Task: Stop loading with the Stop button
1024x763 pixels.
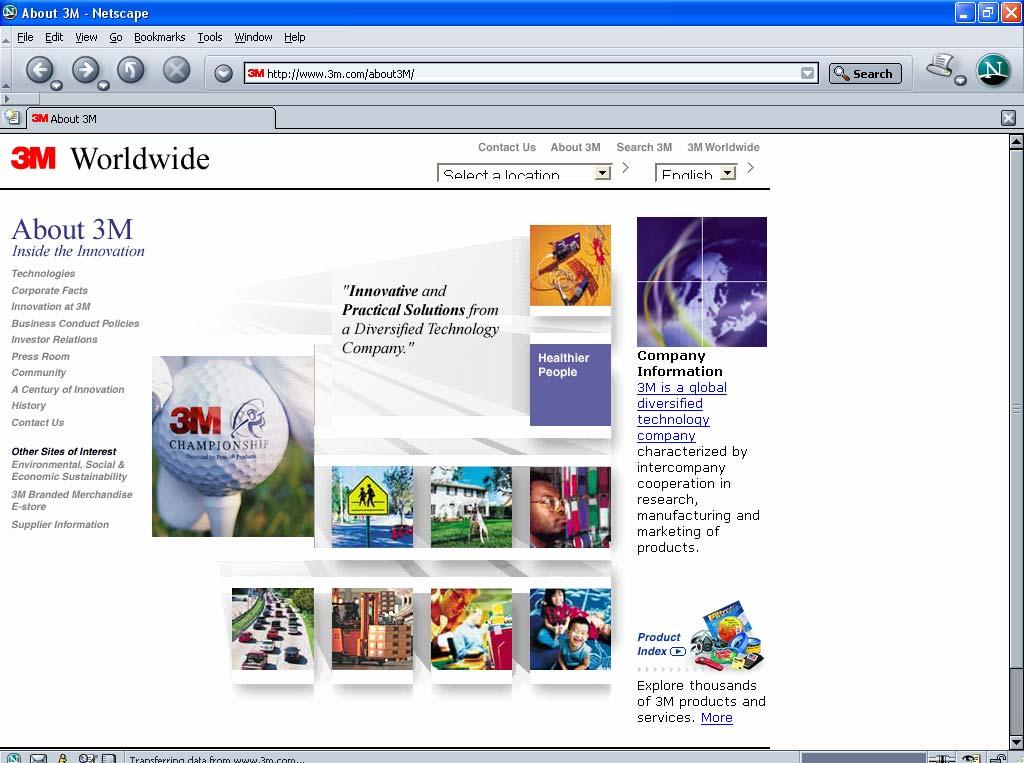Action: (176, 69)
